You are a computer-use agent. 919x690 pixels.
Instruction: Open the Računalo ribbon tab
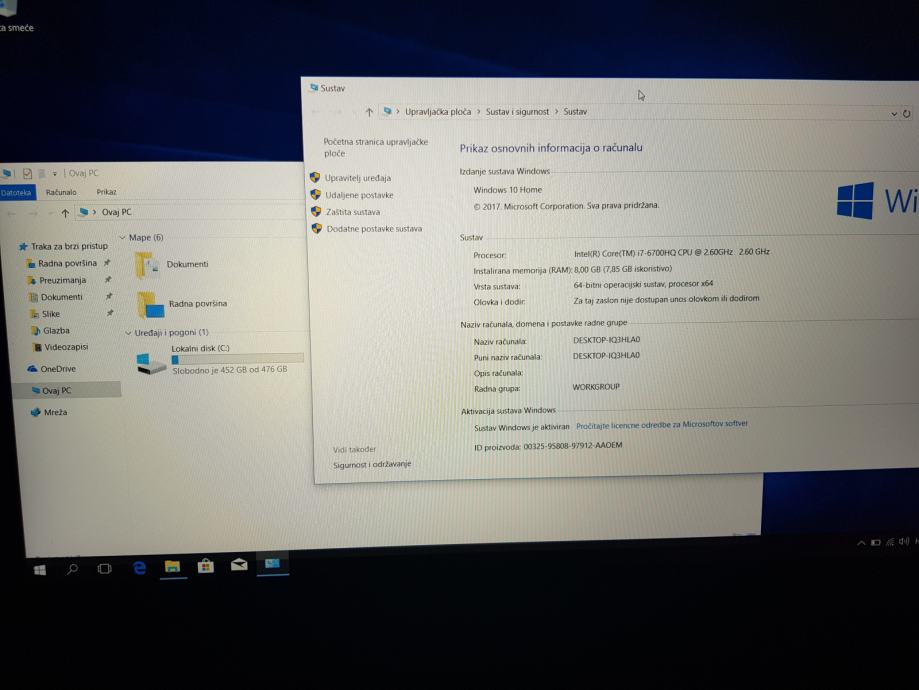(x=61, y=192)
